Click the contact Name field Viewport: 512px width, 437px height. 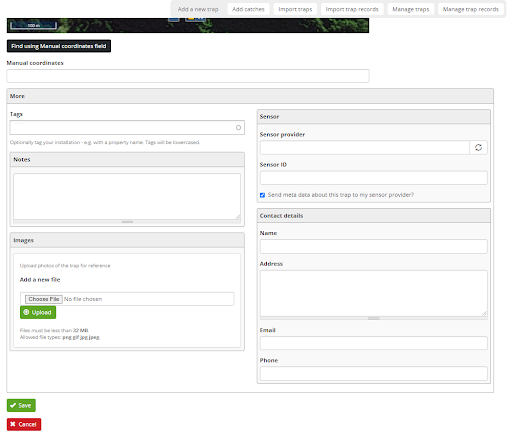click(x=374, y=246)
